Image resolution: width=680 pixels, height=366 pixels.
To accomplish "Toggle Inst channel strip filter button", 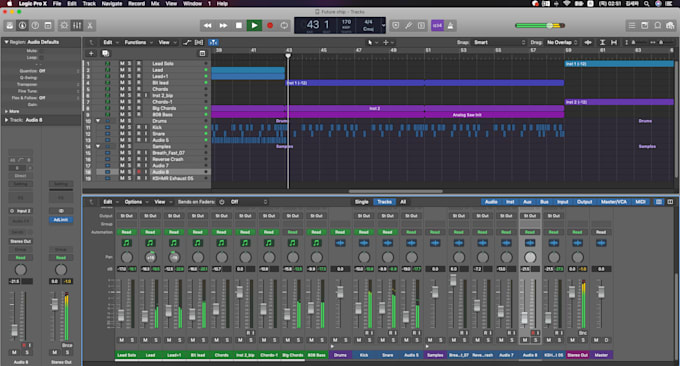I will click(510, 202).
